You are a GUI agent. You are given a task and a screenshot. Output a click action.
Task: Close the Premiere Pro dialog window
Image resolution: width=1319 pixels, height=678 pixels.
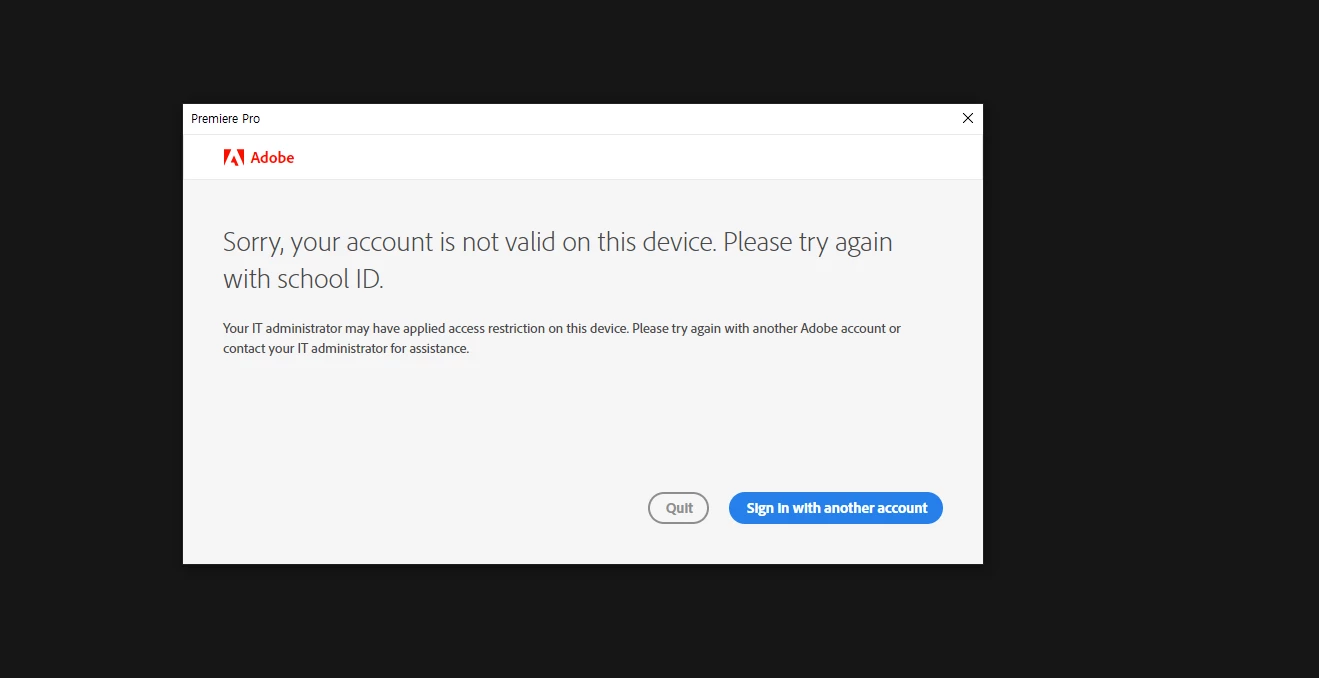click(967, 118)
